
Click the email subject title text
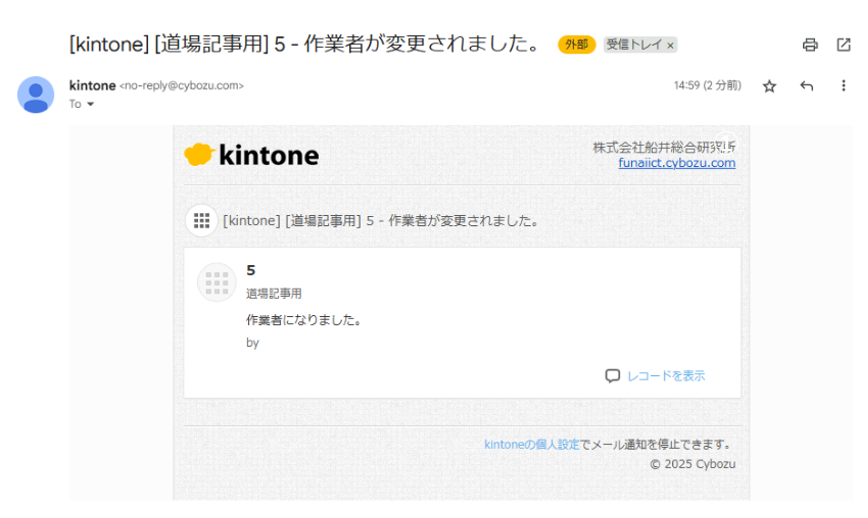[x=305, y=44]
